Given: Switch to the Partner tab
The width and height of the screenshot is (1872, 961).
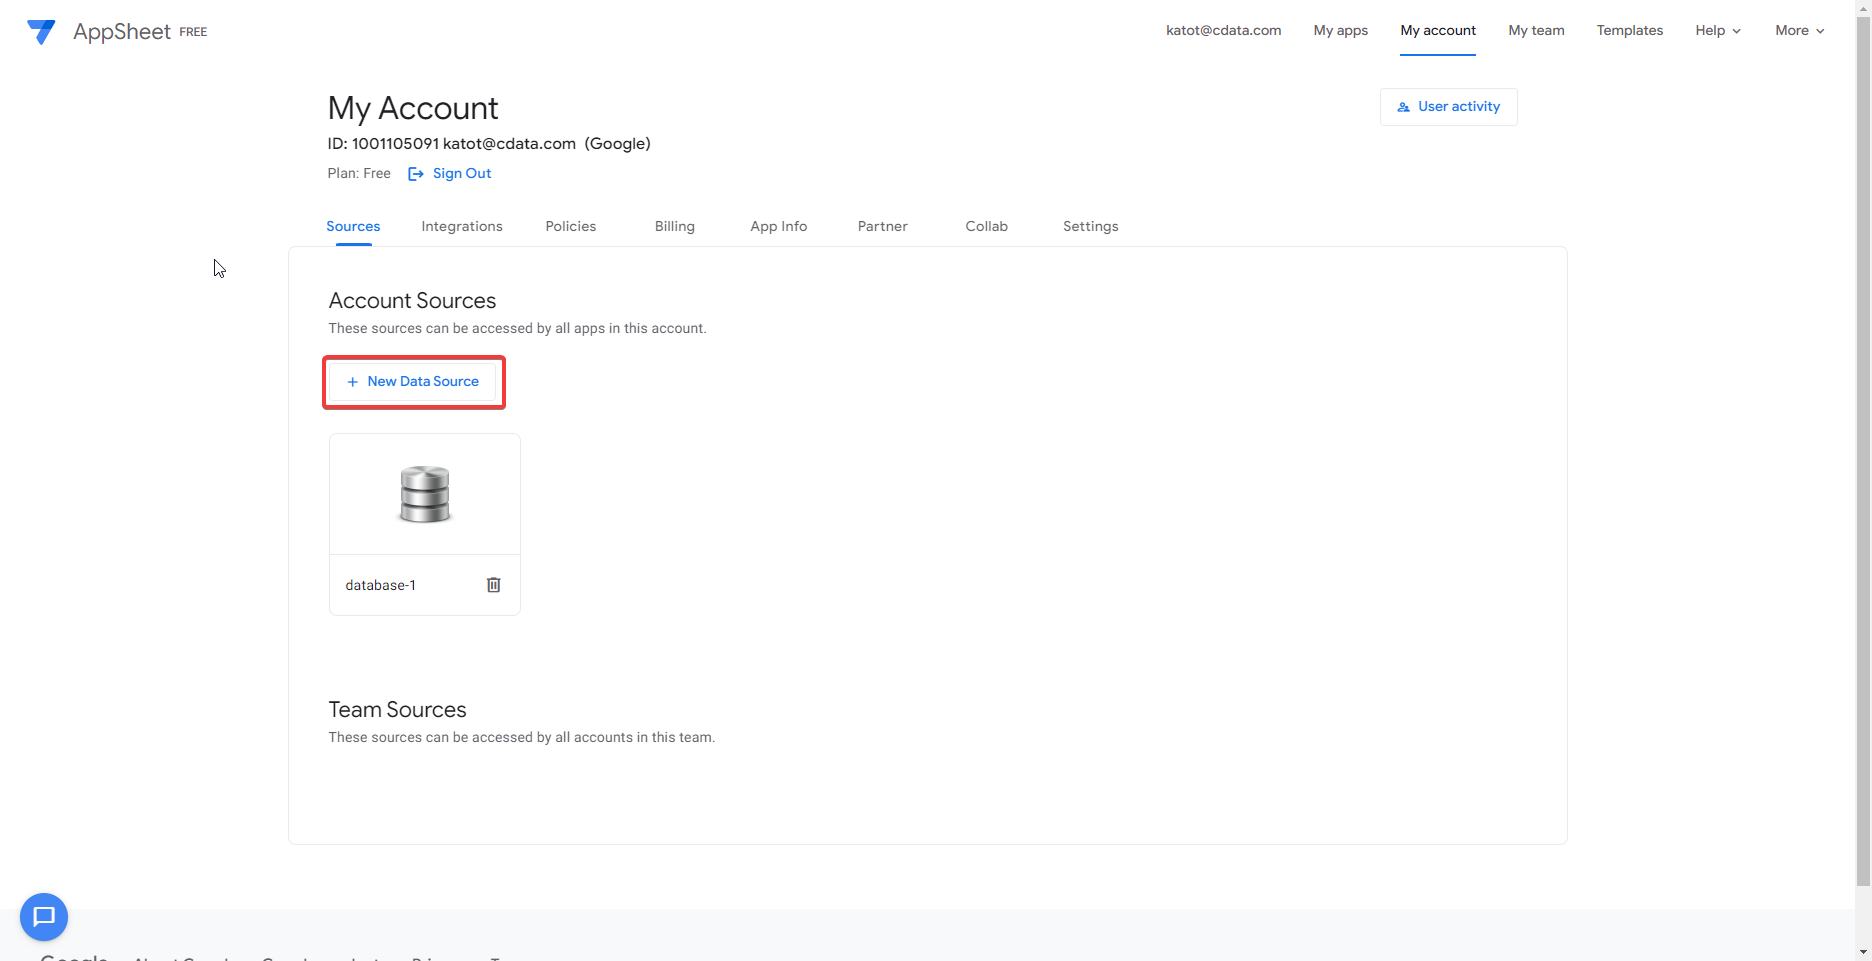Looking at the screenshot, I should click(883, 227).
